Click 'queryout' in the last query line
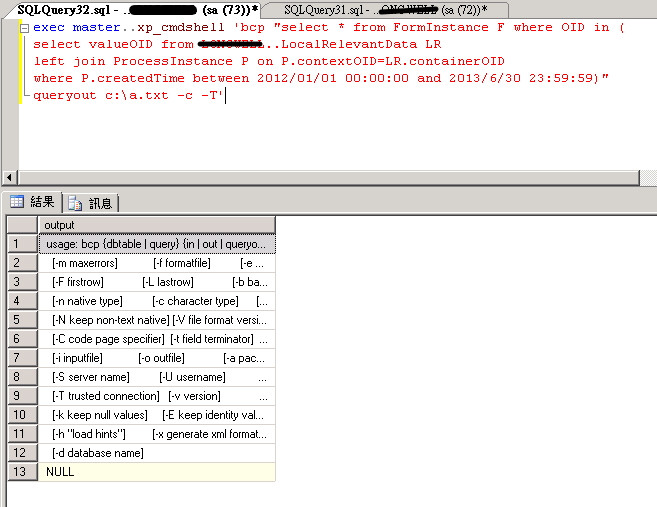Viewport: 657px width, 507px height. coord(65,96)
